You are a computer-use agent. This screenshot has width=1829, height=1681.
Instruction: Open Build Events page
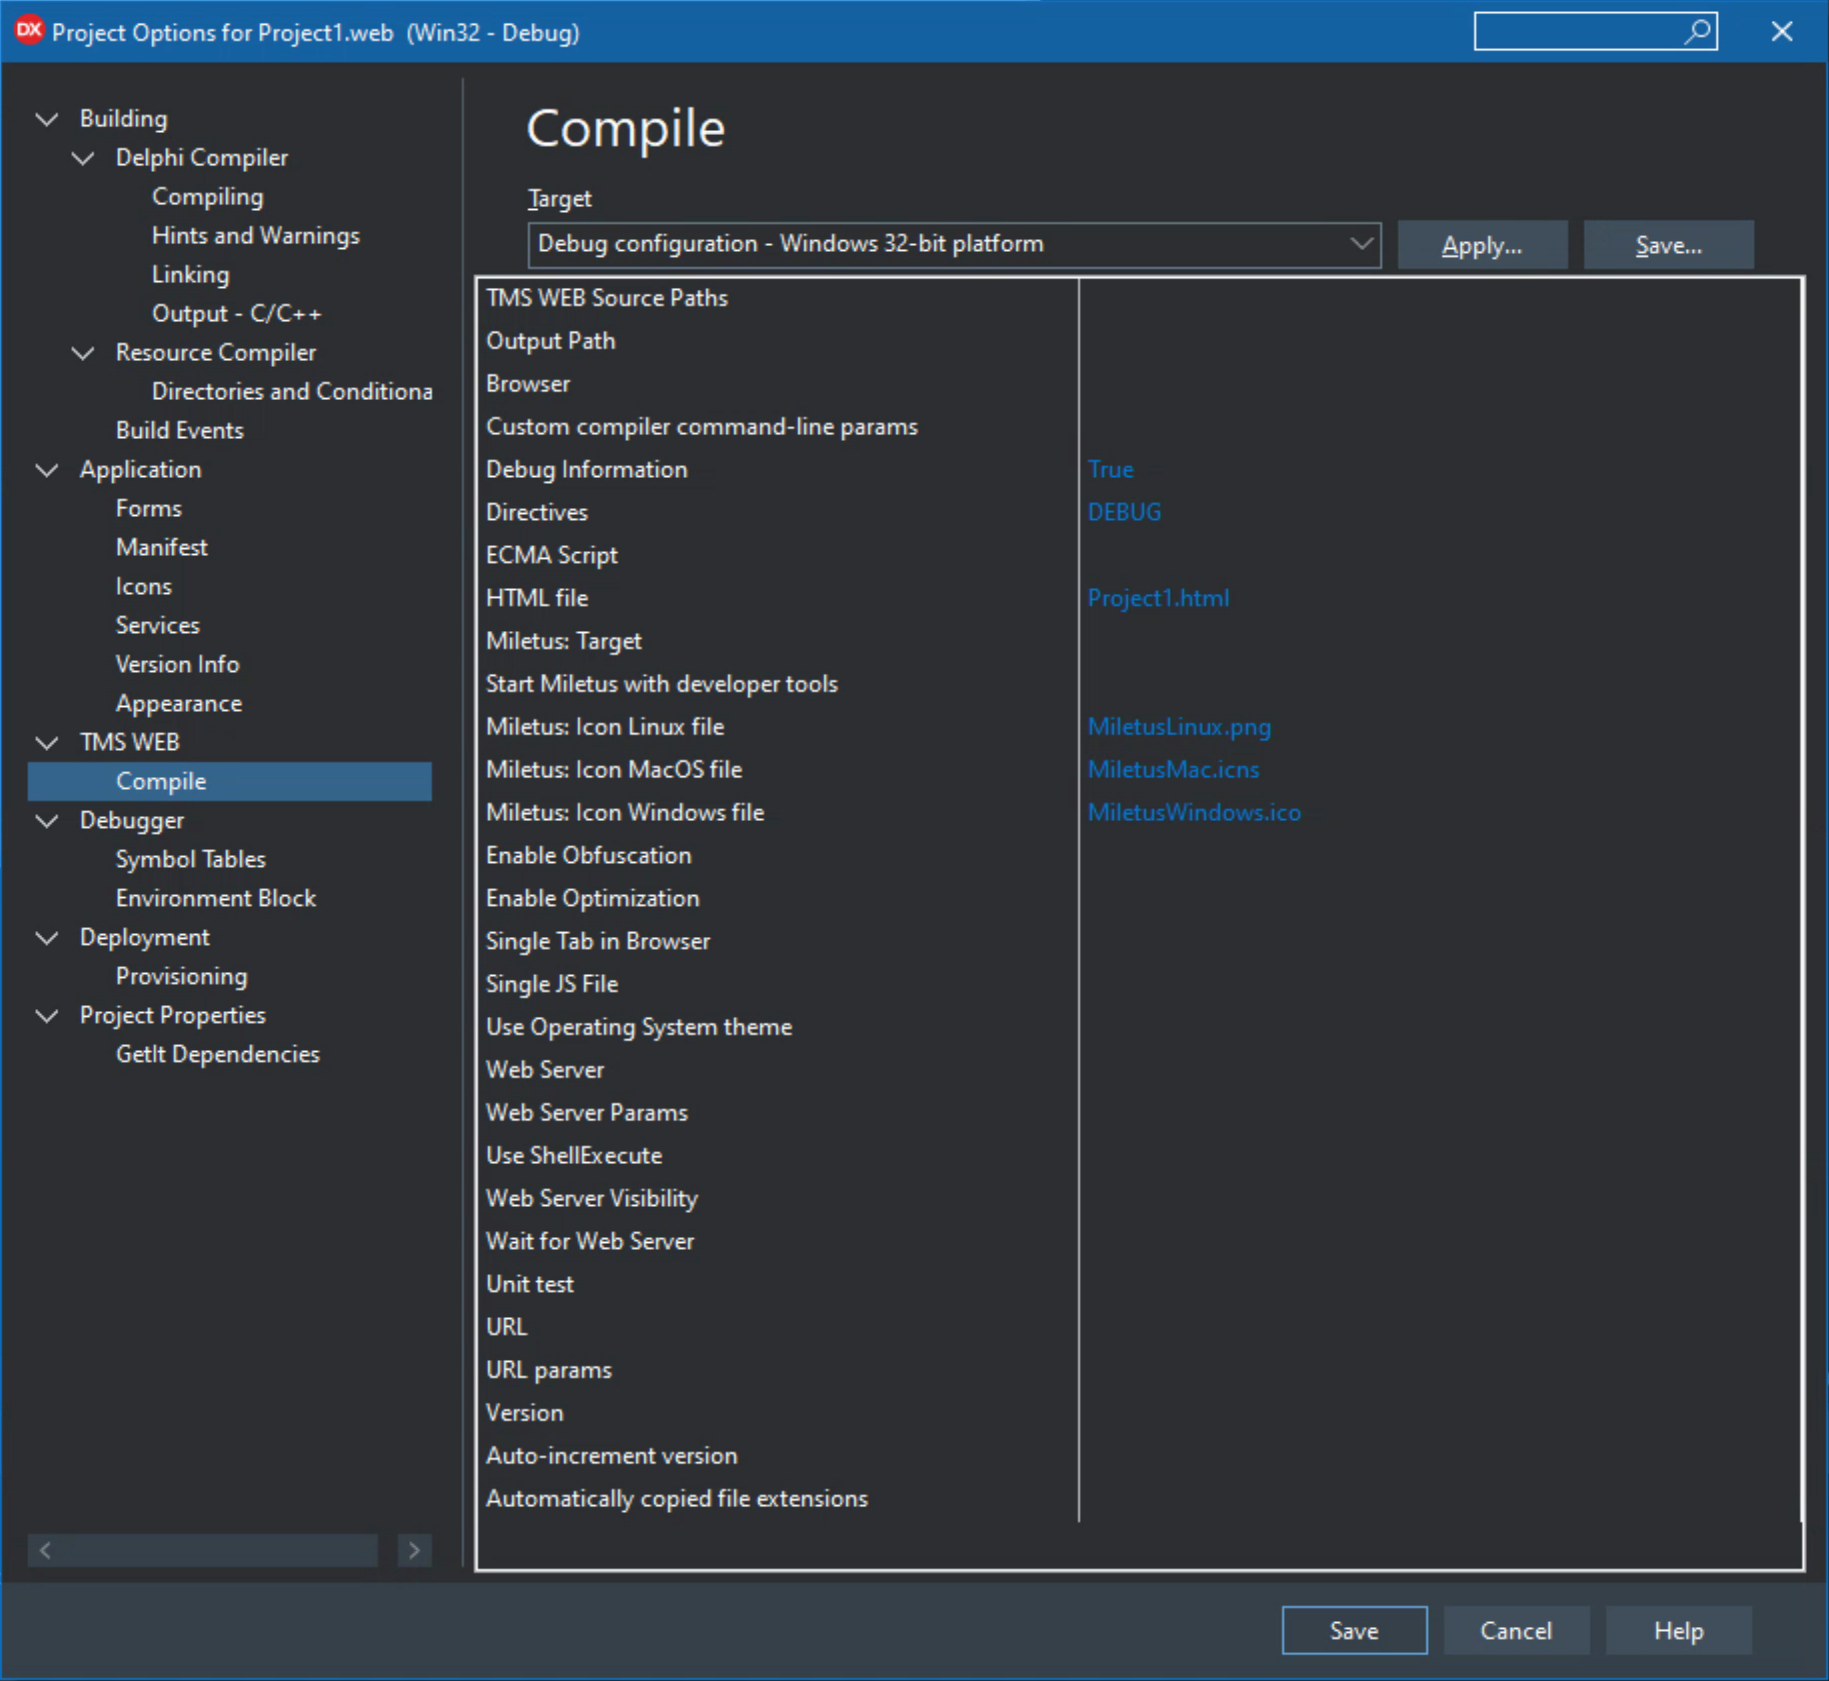[180, 431]
